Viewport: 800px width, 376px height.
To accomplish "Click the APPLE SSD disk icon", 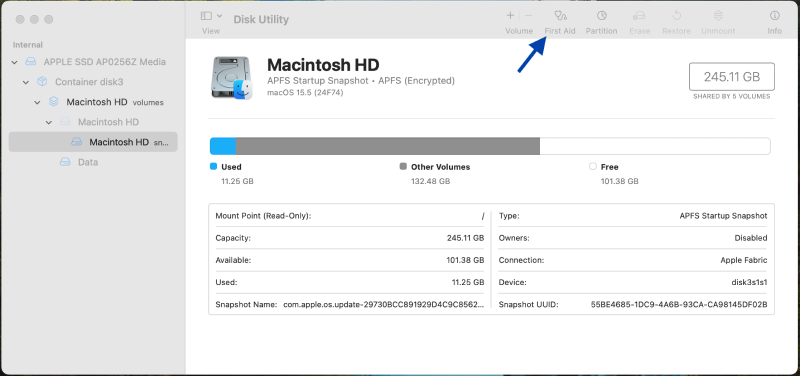I will 31,62.
